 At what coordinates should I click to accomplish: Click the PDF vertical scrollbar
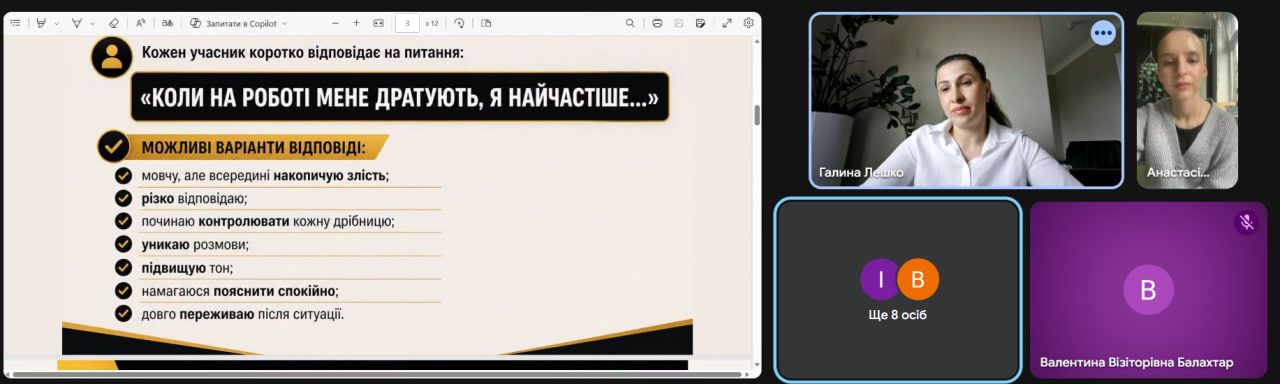(757, 115)
